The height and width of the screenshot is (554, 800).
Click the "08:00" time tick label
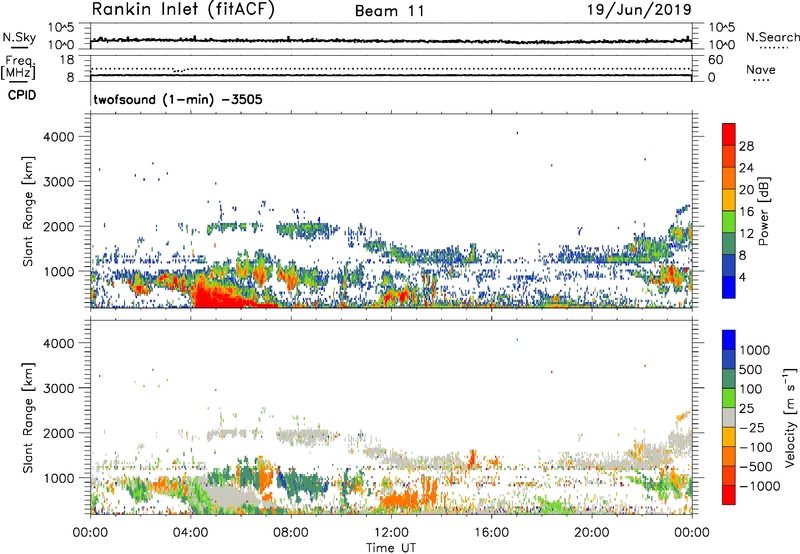(x=291, y=533)
